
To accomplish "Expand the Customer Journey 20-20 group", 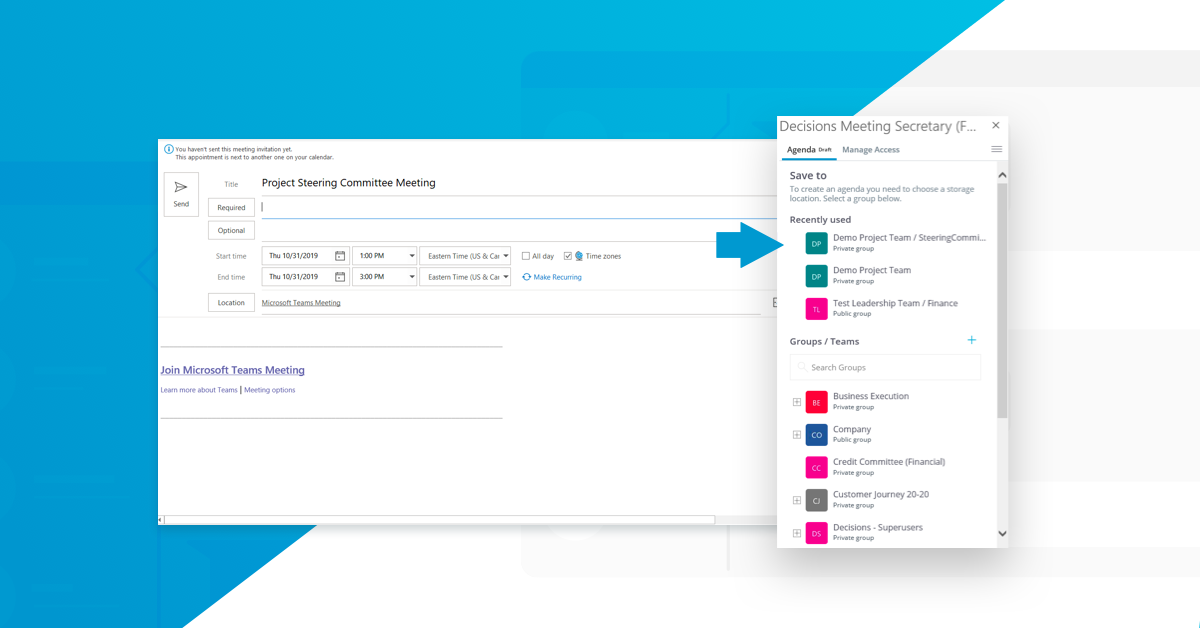I will [x=797, y=500].
